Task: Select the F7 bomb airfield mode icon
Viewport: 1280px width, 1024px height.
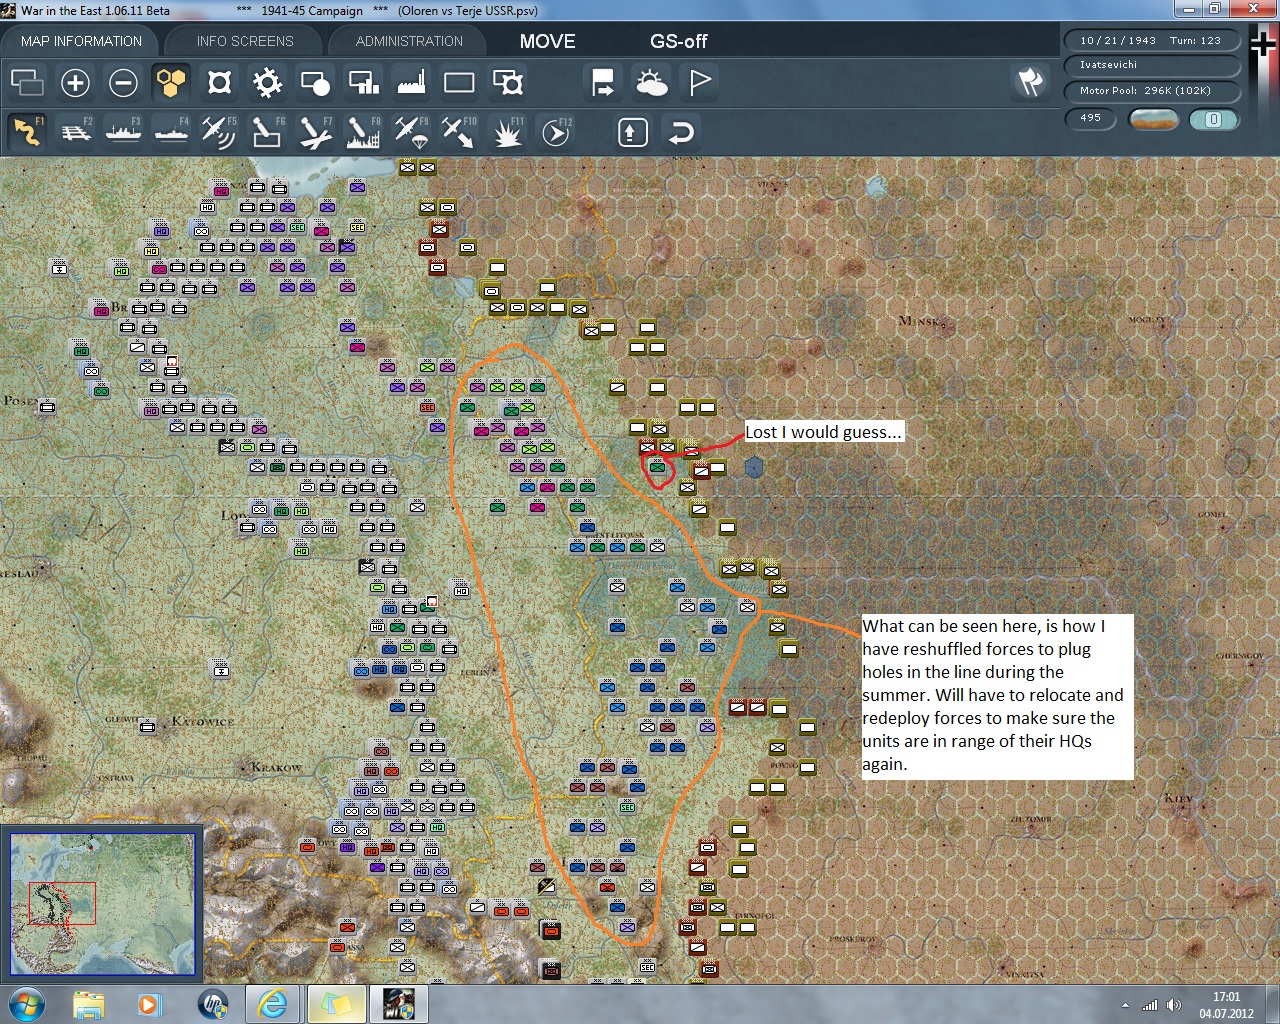Action: (315, 132)
